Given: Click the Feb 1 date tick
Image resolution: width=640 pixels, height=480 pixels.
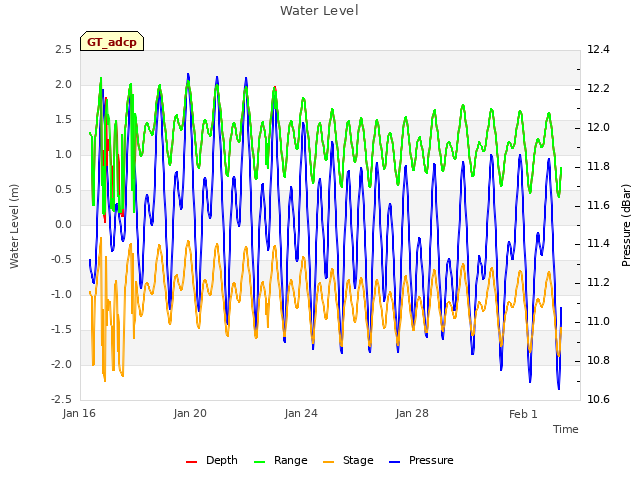Looking at the screenshot, I should click(x=523, y=414).
